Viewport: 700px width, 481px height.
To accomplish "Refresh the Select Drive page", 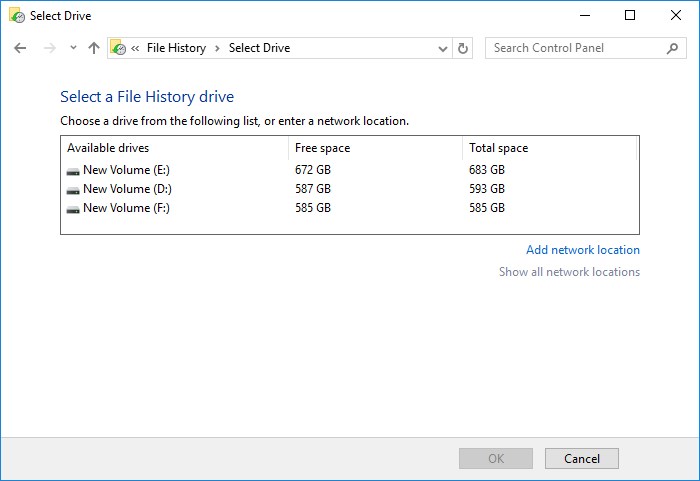I will tap(463, 48).
